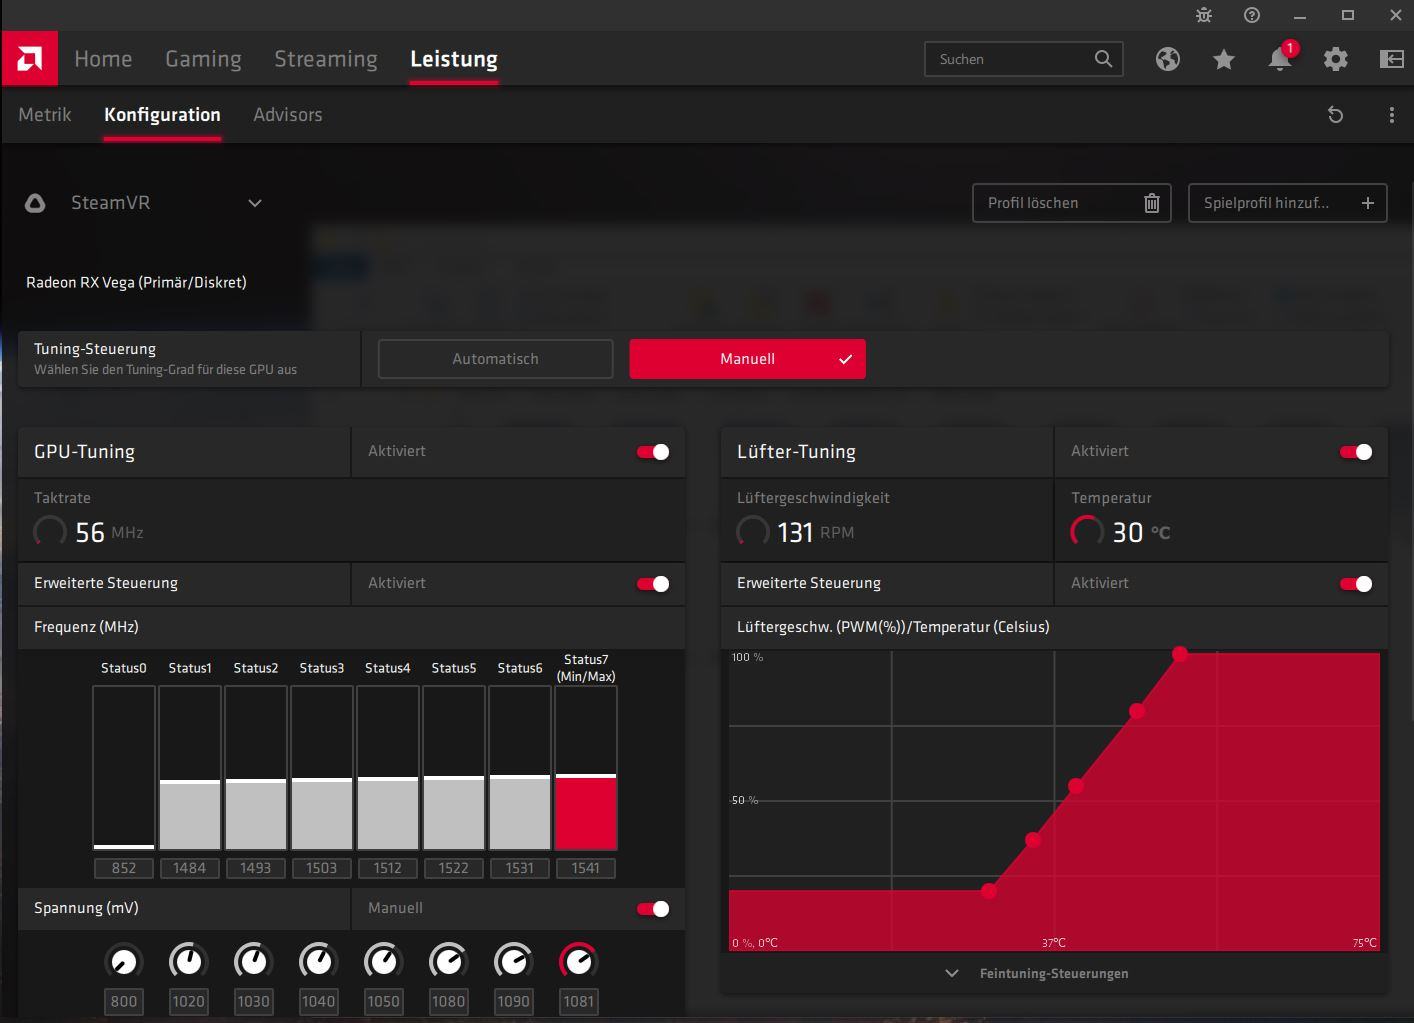1414x1023 pixels.
Task: Choose the Manuell tuning button
Action: 747,359
